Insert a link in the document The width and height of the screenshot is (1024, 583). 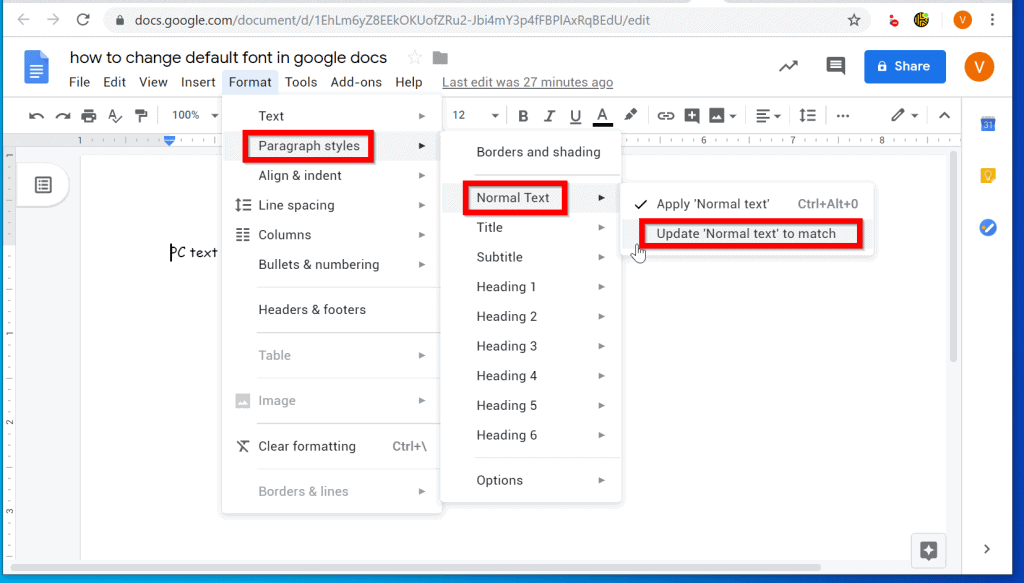coord(665,115)
